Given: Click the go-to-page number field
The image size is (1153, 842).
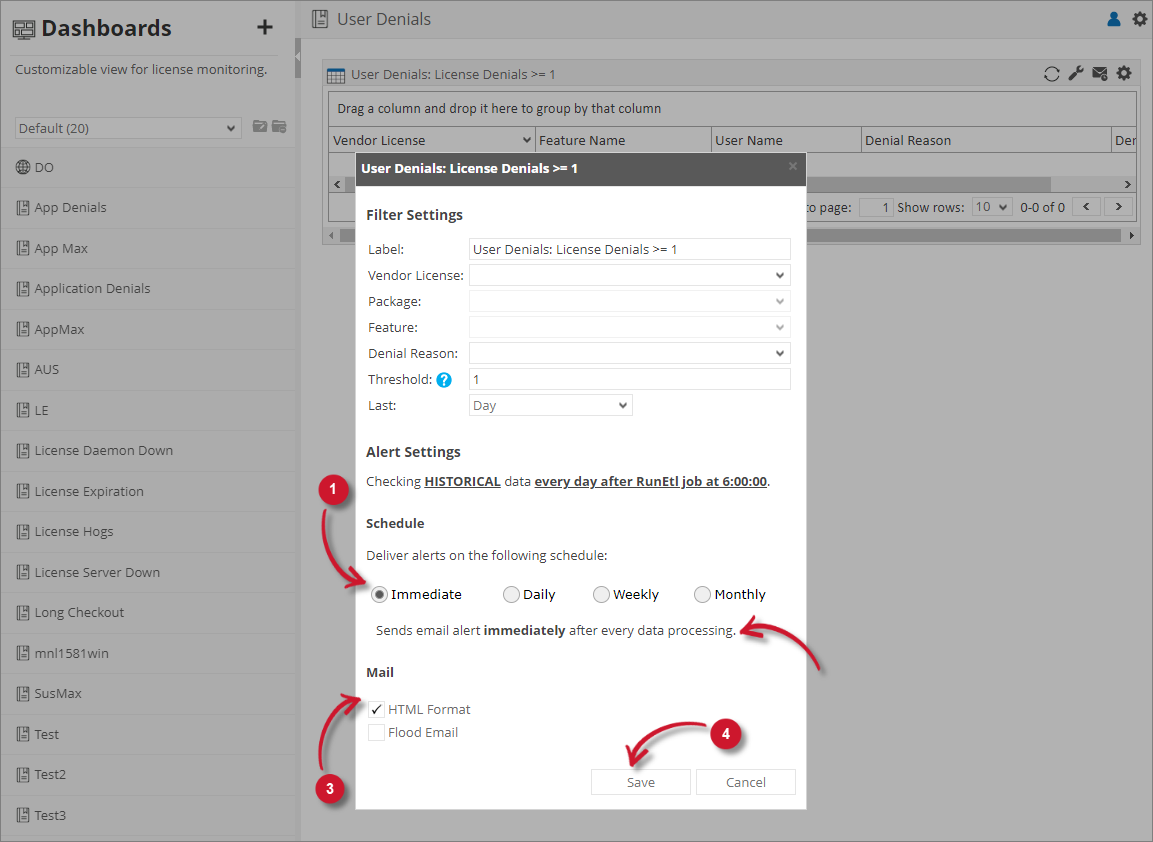Looking at the screenshot, I should (877, 207).
